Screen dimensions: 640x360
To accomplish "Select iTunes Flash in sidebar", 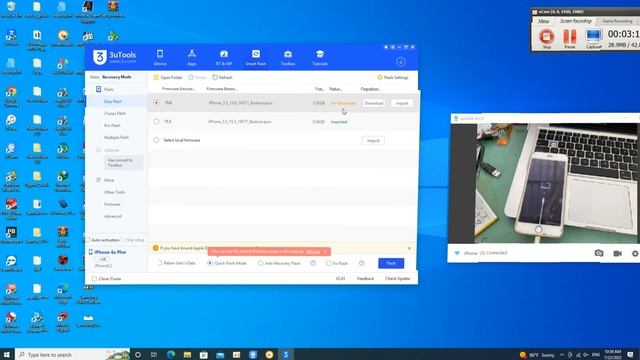I will click(x=115, y=113).
